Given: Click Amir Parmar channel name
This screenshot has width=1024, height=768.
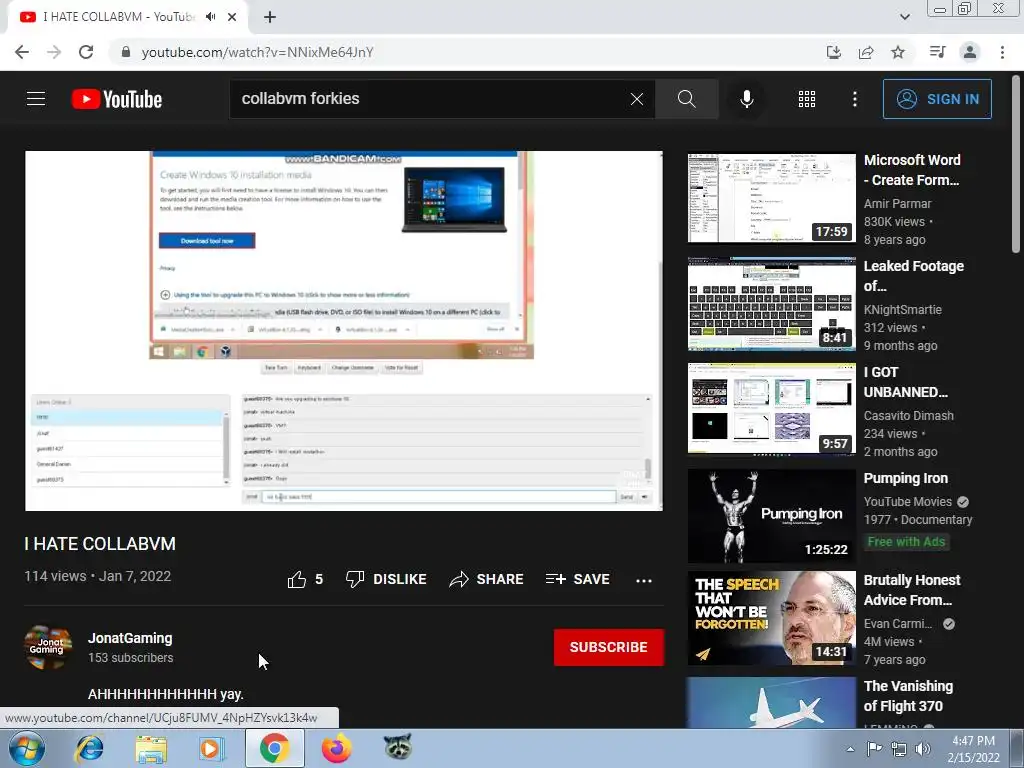Looking at the screenshot, I should point(897,204).
